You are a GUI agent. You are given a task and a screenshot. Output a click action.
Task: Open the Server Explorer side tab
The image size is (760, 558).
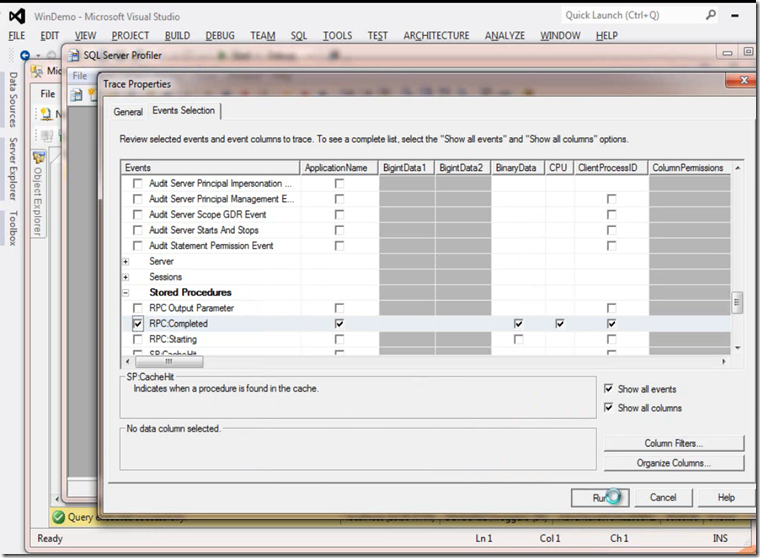[13, 169]
